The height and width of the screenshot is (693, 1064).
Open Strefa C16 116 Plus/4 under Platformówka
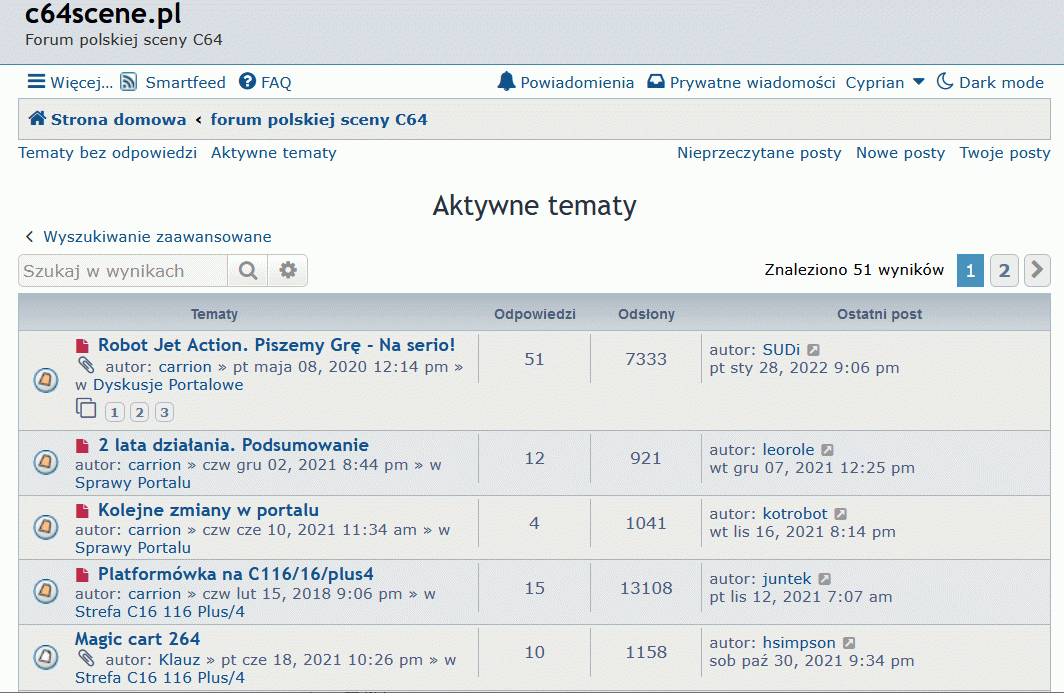pyautogui.click(x=159, y=612)
